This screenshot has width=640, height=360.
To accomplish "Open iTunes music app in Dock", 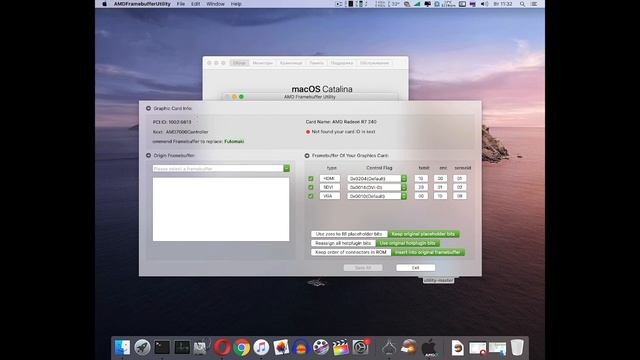I will [261, 347].
